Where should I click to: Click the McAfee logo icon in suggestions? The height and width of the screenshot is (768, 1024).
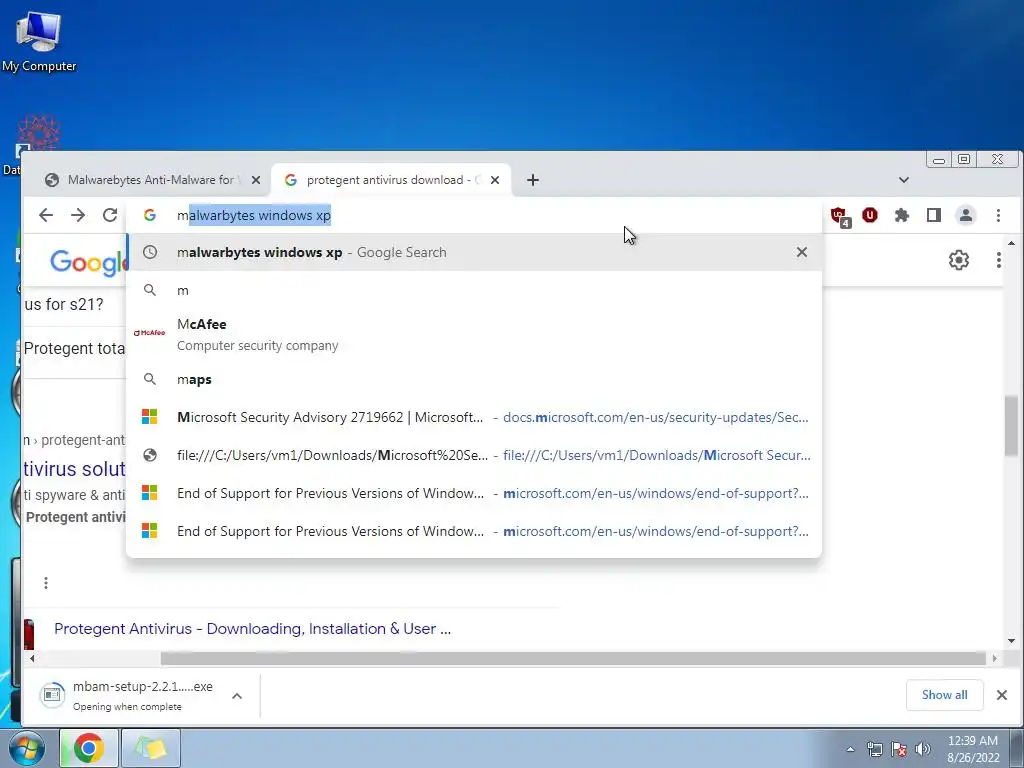150,333
